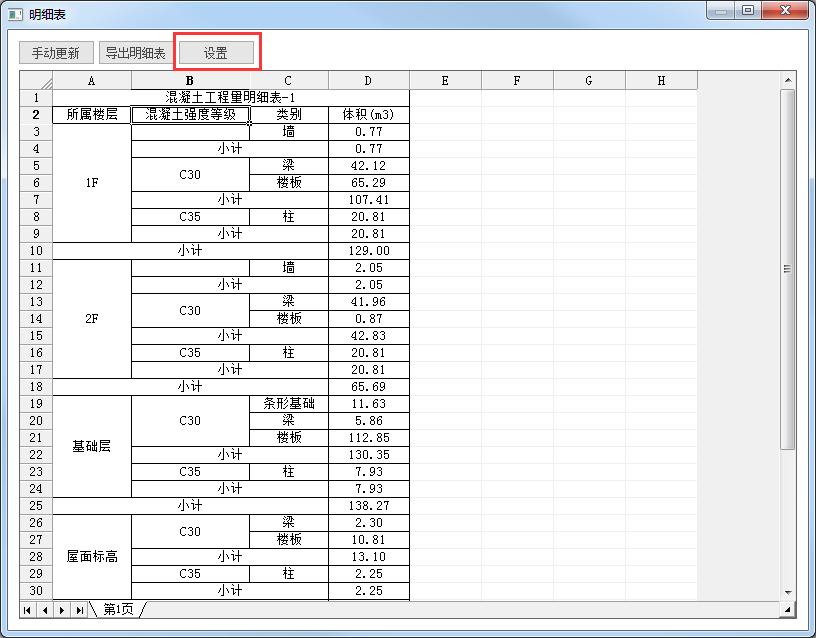This screenshot has width=816, height=638.
Task: Click the 基础层 floor cell
Action: [x=92, y=446]
